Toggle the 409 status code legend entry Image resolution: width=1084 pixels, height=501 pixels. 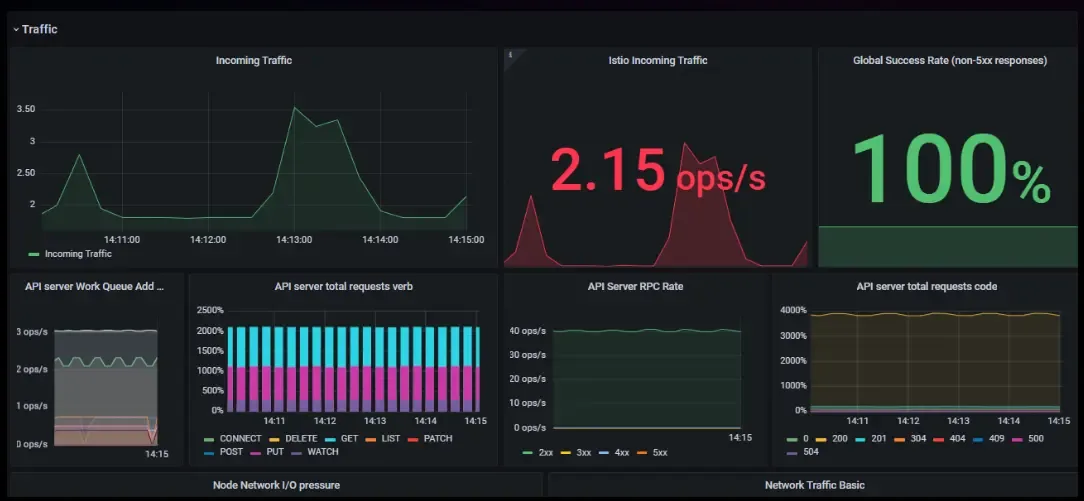tap(989, 439)
